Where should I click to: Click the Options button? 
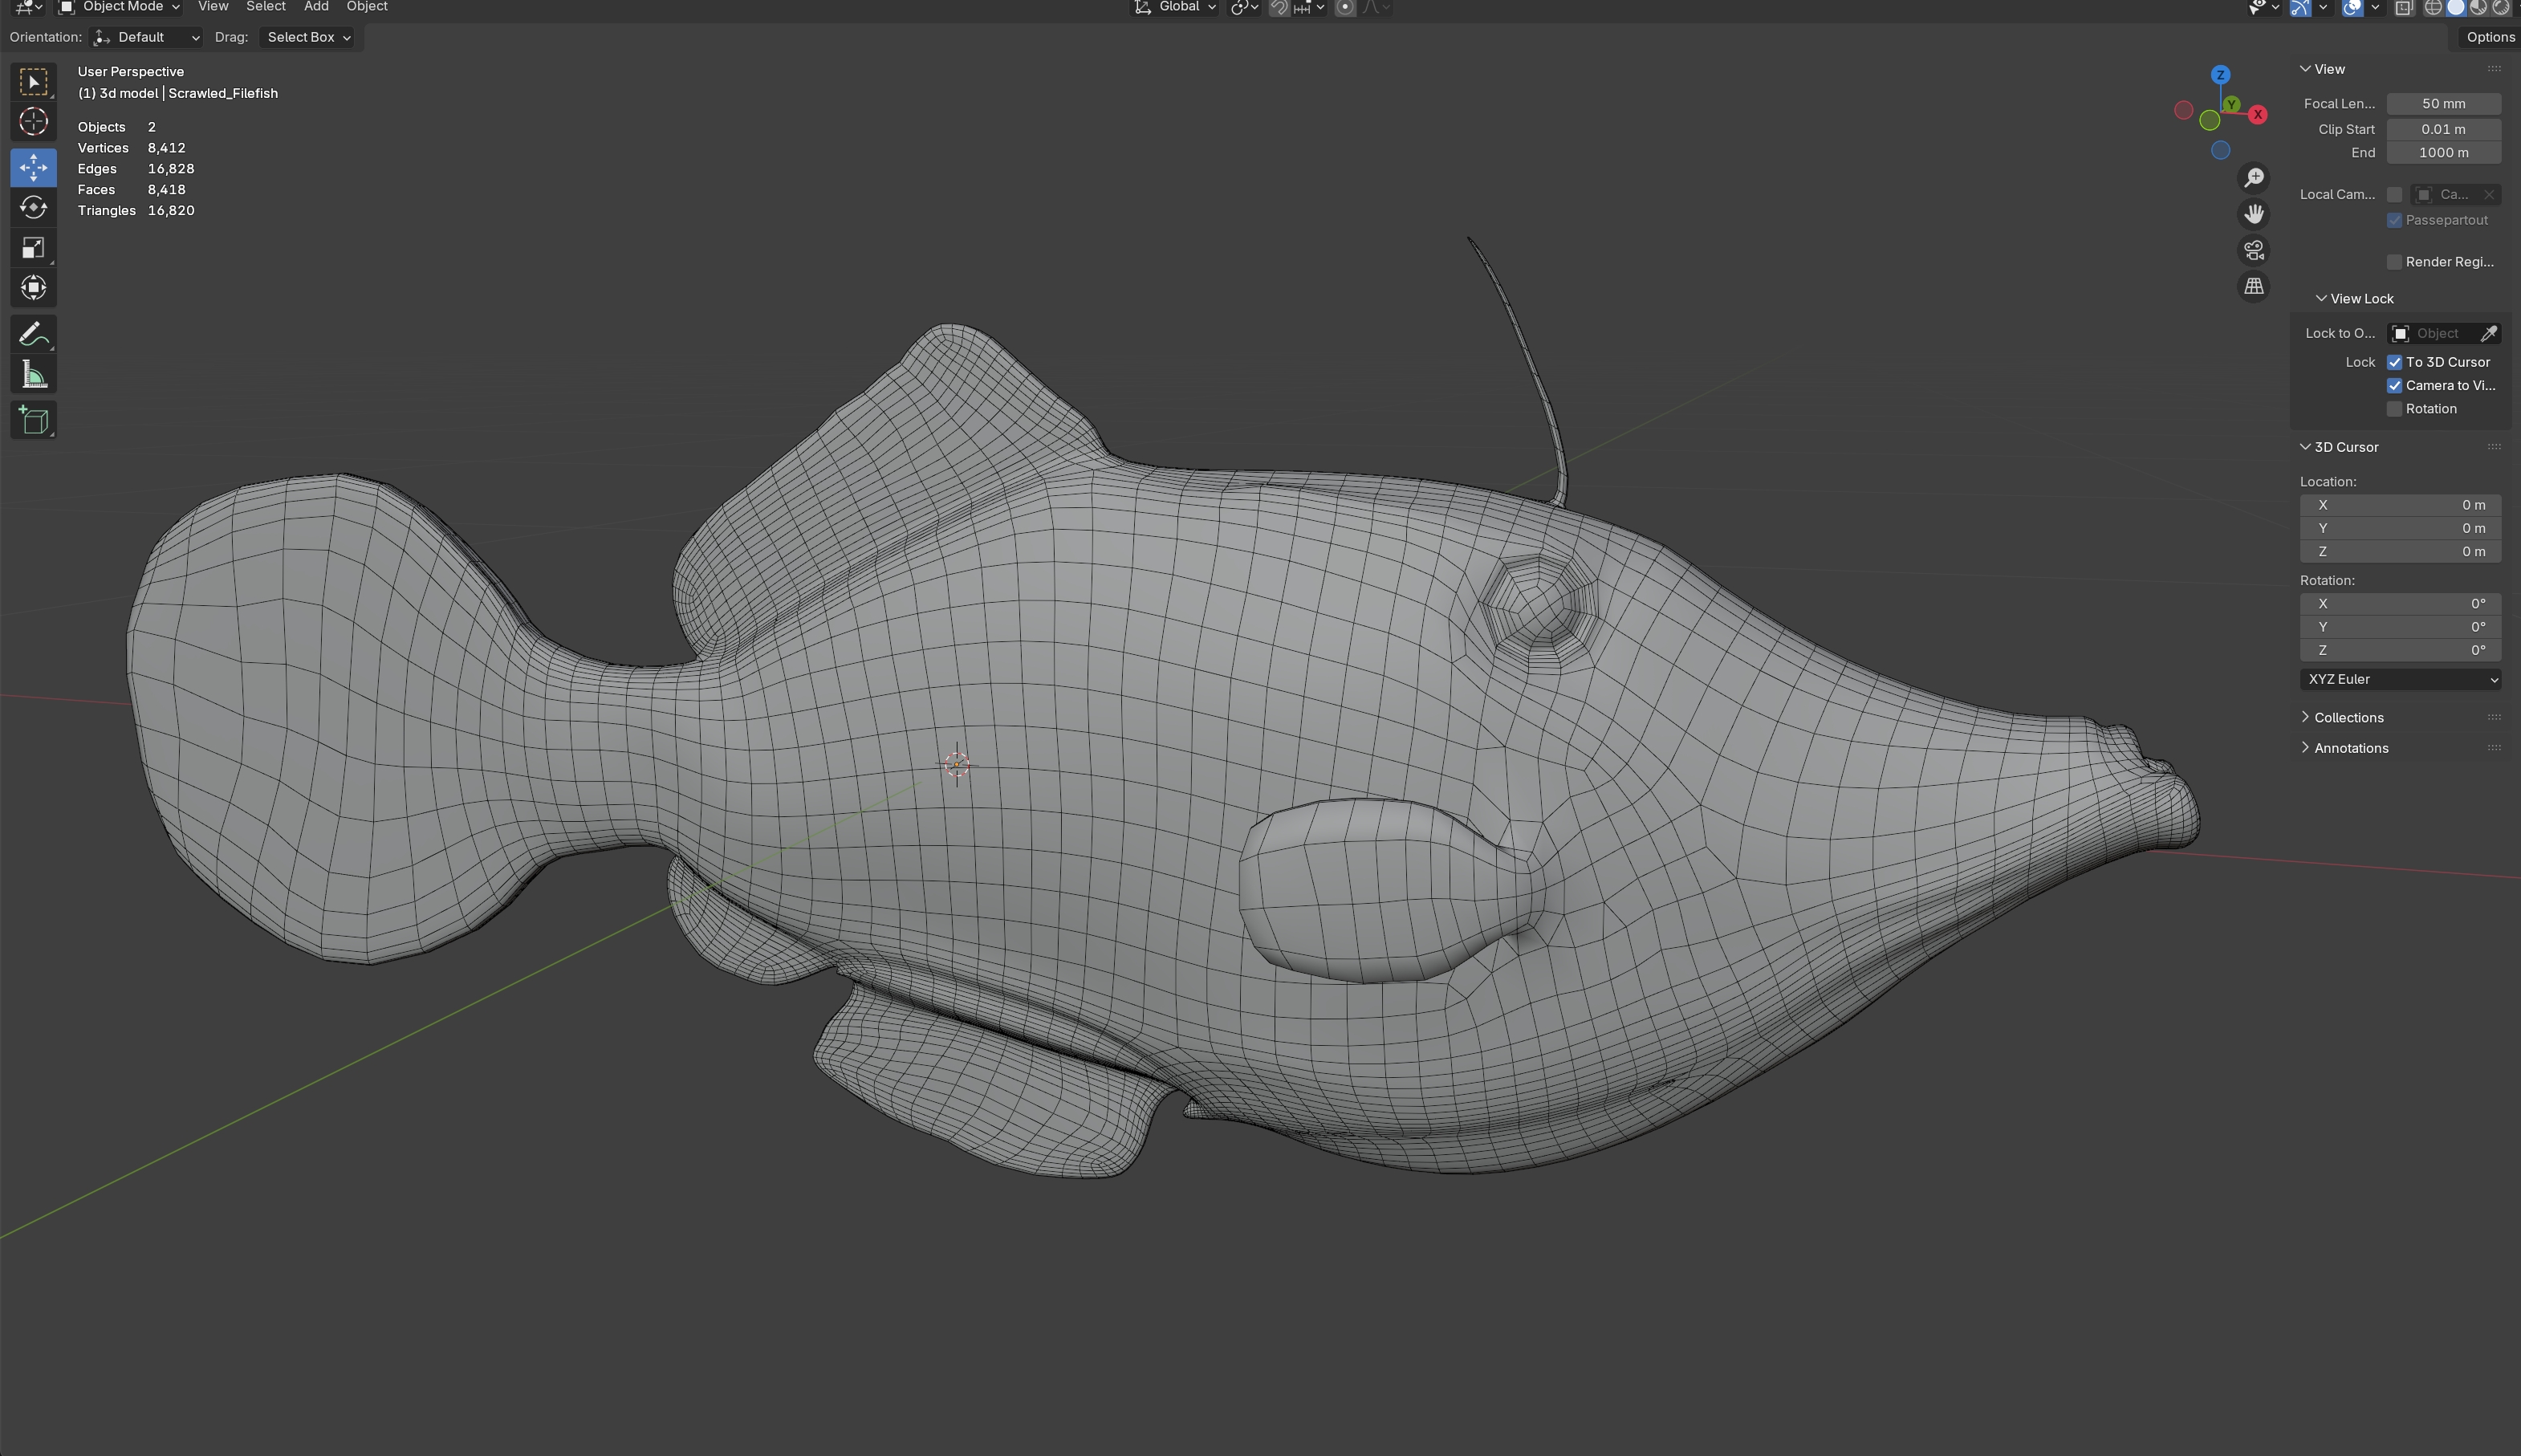coord(2489,37)
